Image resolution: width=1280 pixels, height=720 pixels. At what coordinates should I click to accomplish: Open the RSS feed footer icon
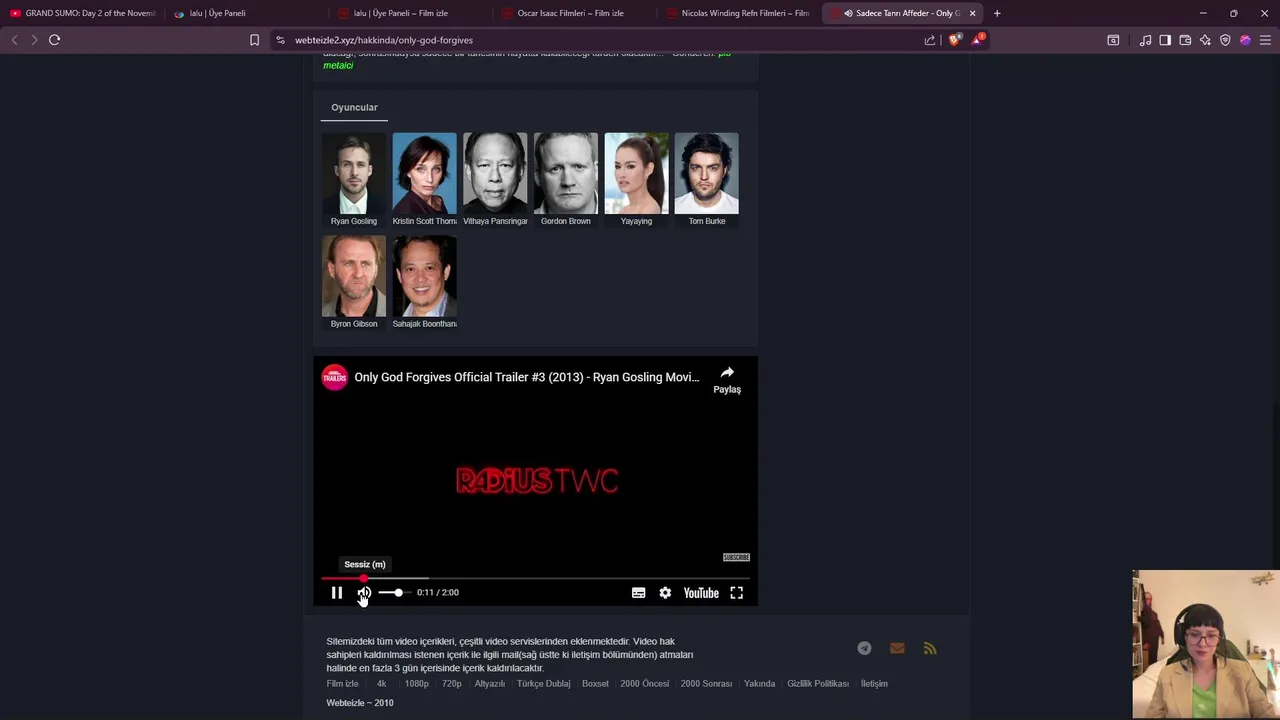(930, 648)
